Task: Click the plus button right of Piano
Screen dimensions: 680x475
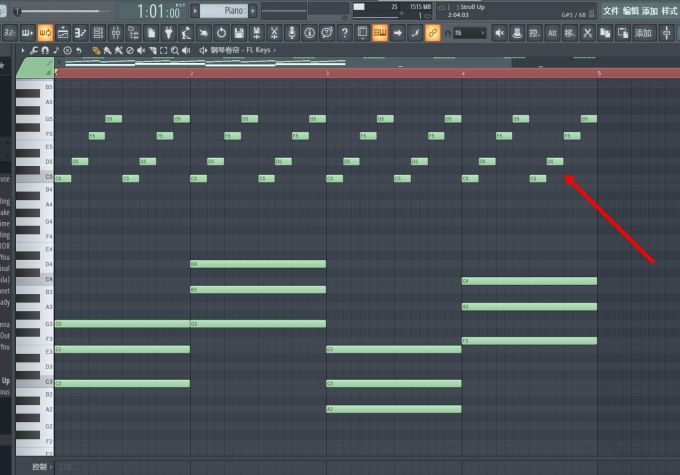Action: [x=253, y=11]
